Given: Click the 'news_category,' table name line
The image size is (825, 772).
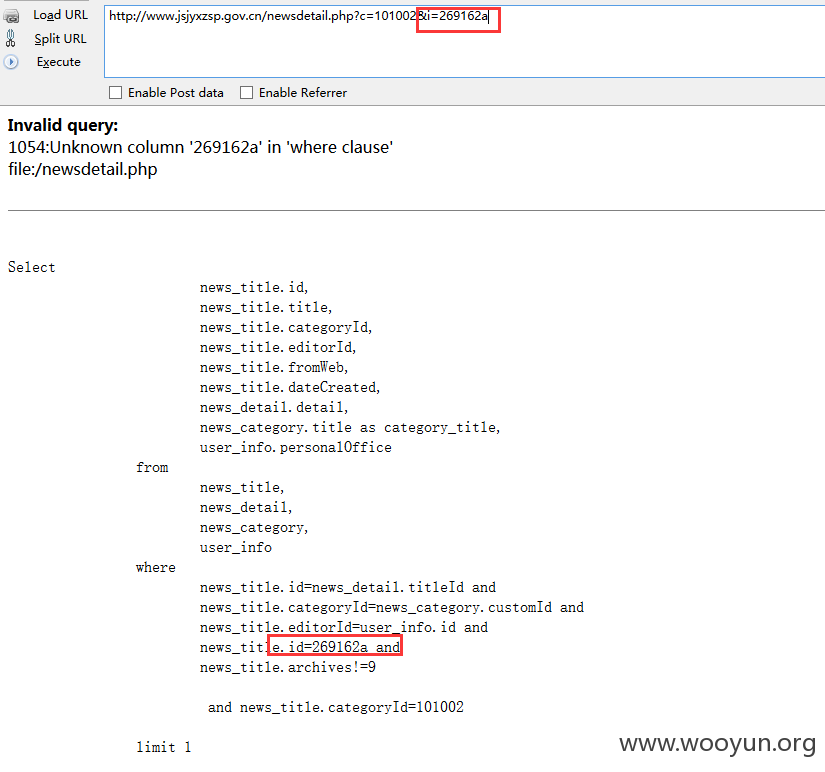Looking at the screenshot, I should tap(254, 527).
